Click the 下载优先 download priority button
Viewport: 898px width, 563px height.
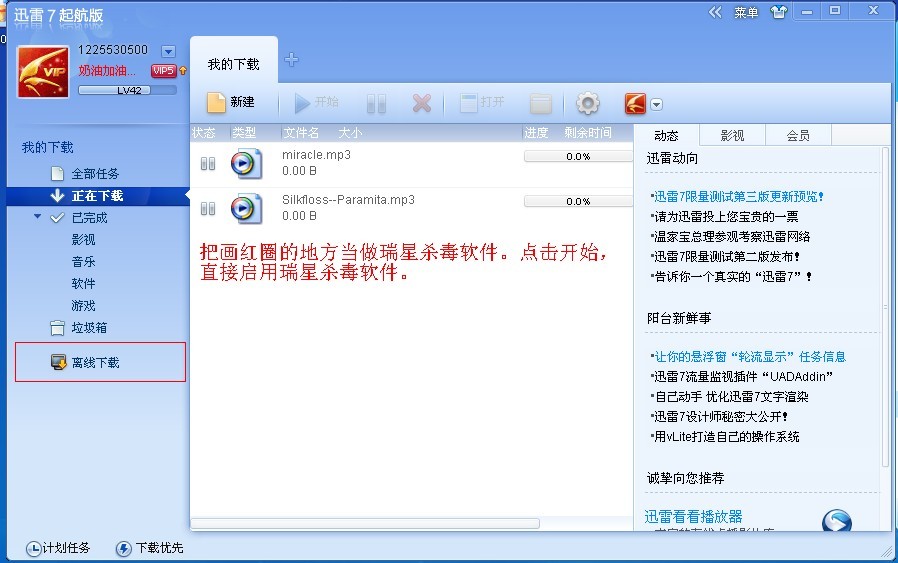[x=149, y=548]
